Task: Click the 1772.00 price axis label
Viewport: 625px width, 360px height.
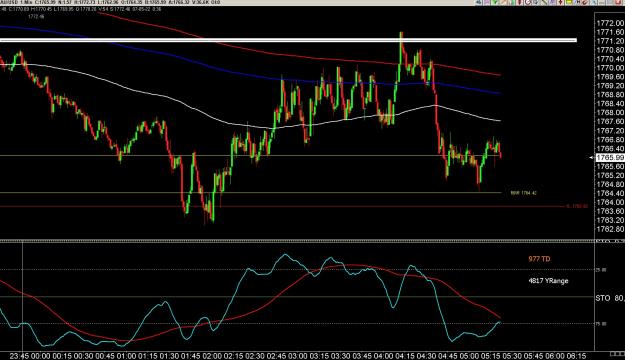Action: click(x=609, y=24)
